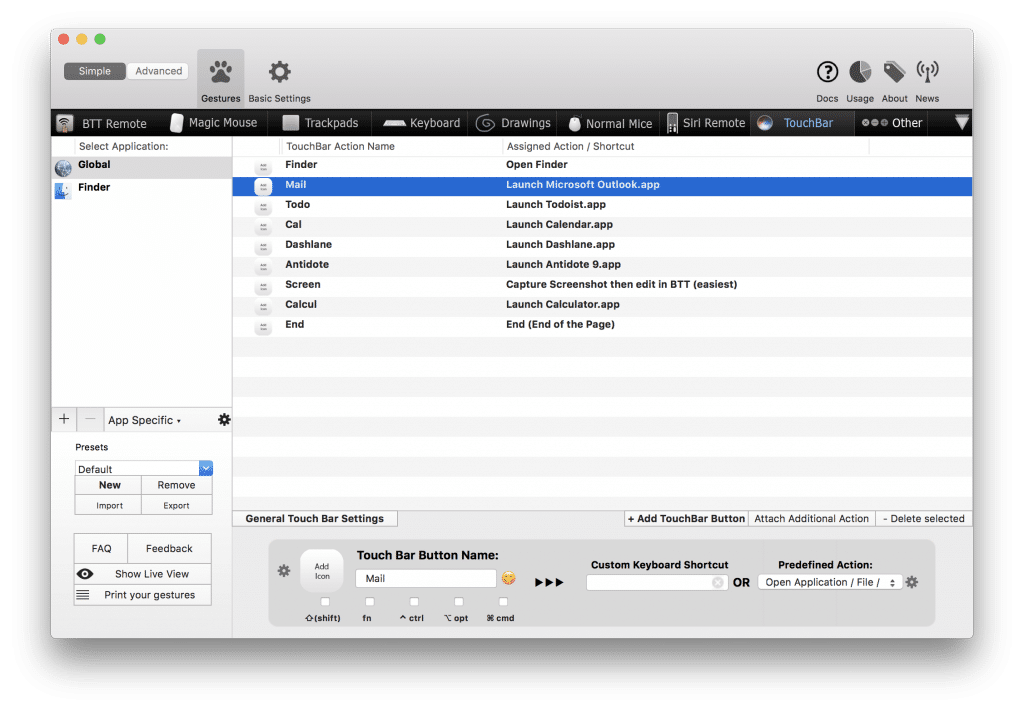Expand the tab bar overflow triangle

click(961, 122)
